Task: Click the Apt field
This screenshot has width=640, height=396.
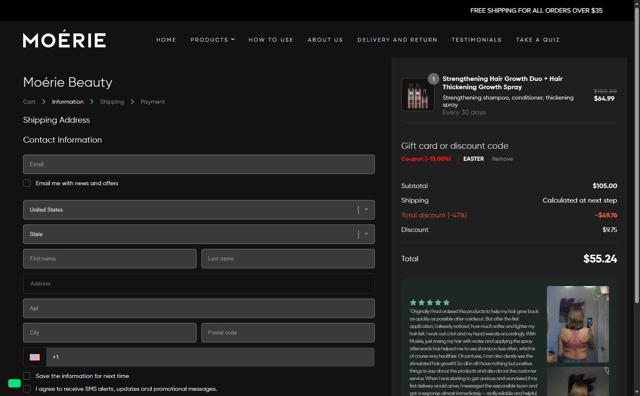Action: [199, 308]
